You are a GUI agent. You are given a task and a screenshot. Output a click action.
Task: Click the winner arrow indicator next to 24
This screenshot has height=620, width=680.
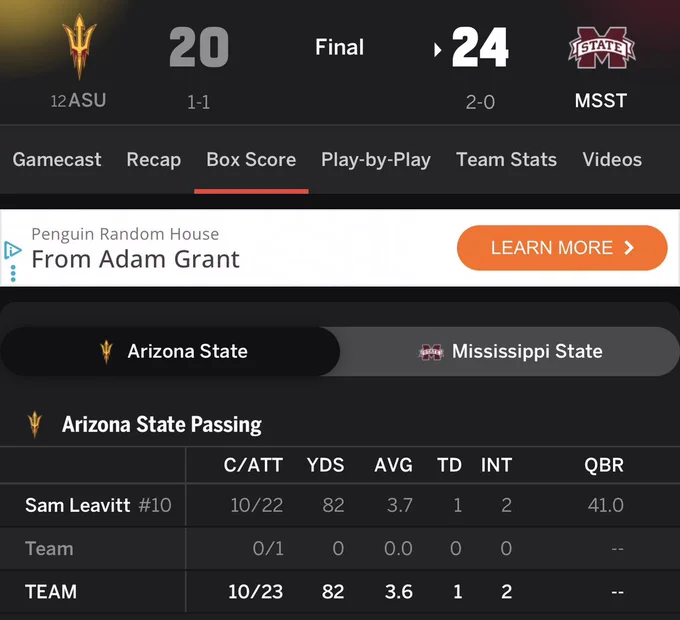438,50
